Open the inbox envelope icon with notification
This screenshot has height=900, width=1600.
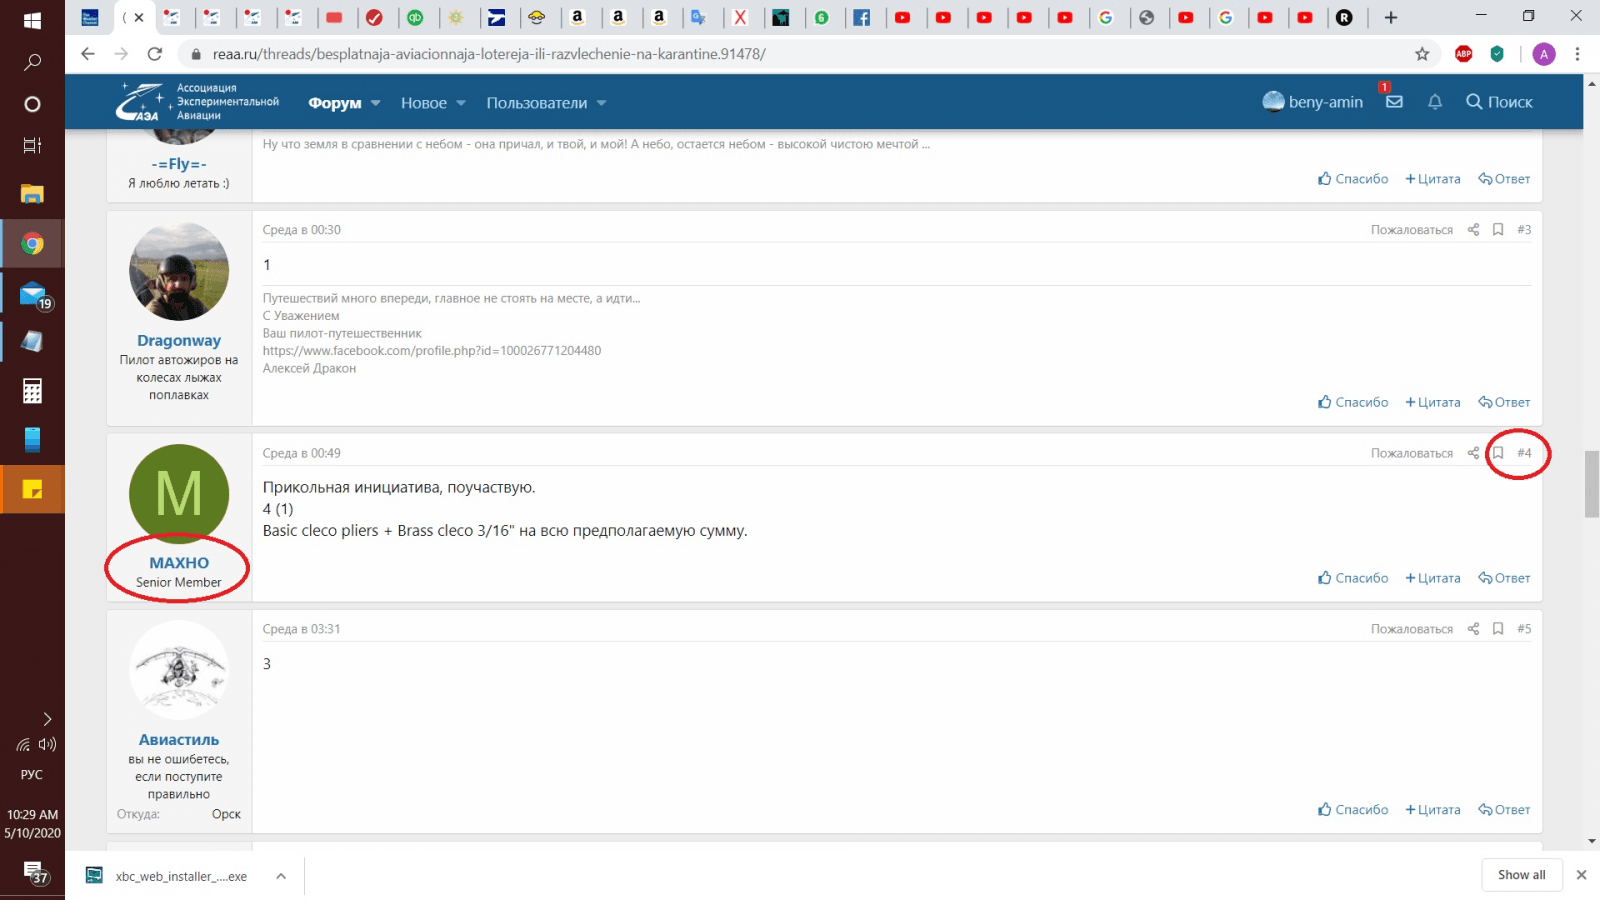(1394, 102)
